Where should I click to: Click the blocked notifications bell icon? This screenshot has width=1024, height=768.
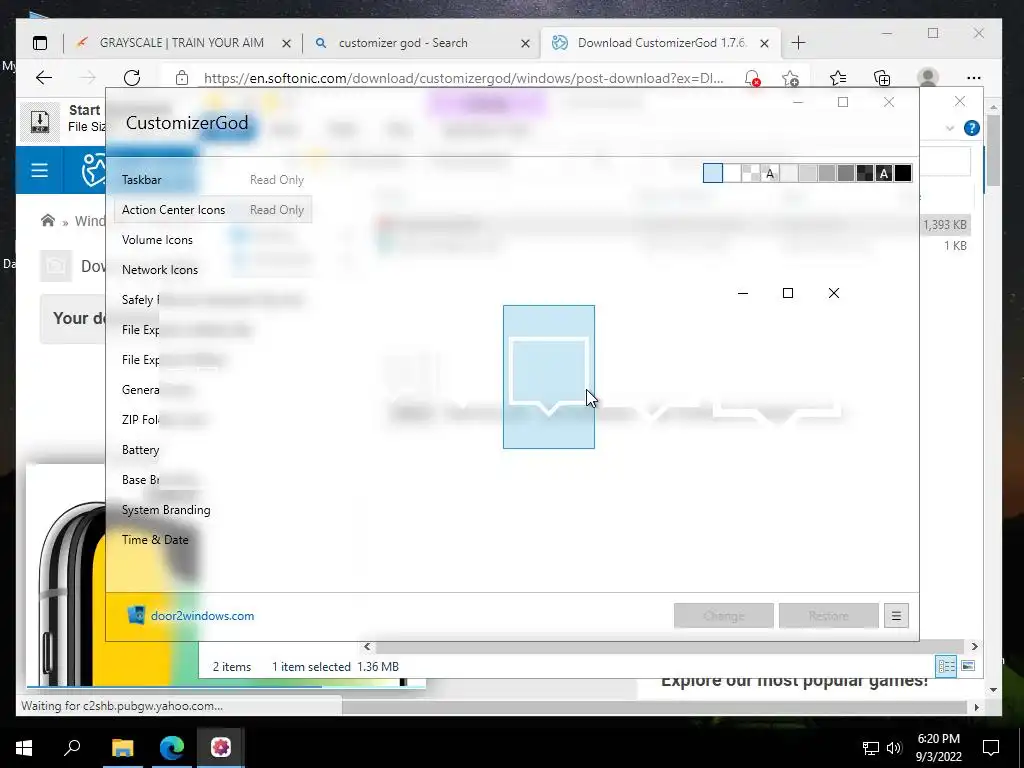click(752, 78)
